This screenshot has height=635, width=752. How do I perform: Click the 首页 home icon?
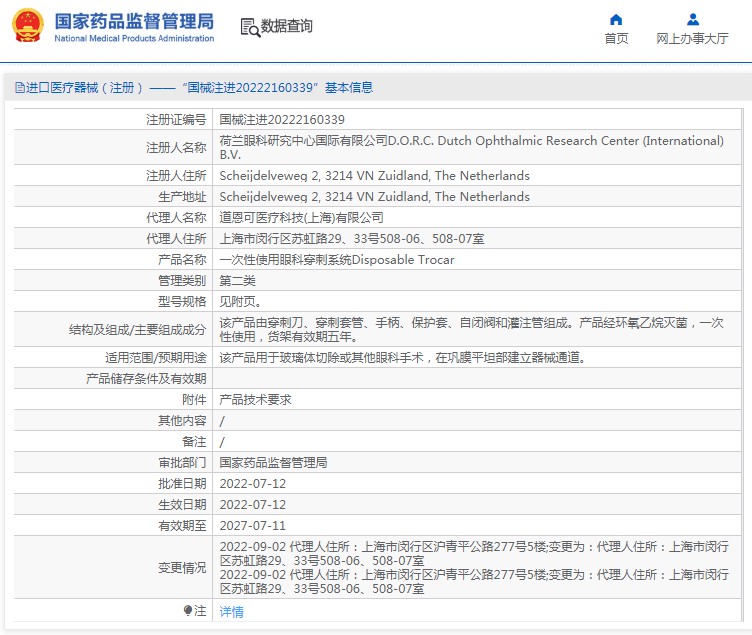pyautogui.click(x=616, y=20)
